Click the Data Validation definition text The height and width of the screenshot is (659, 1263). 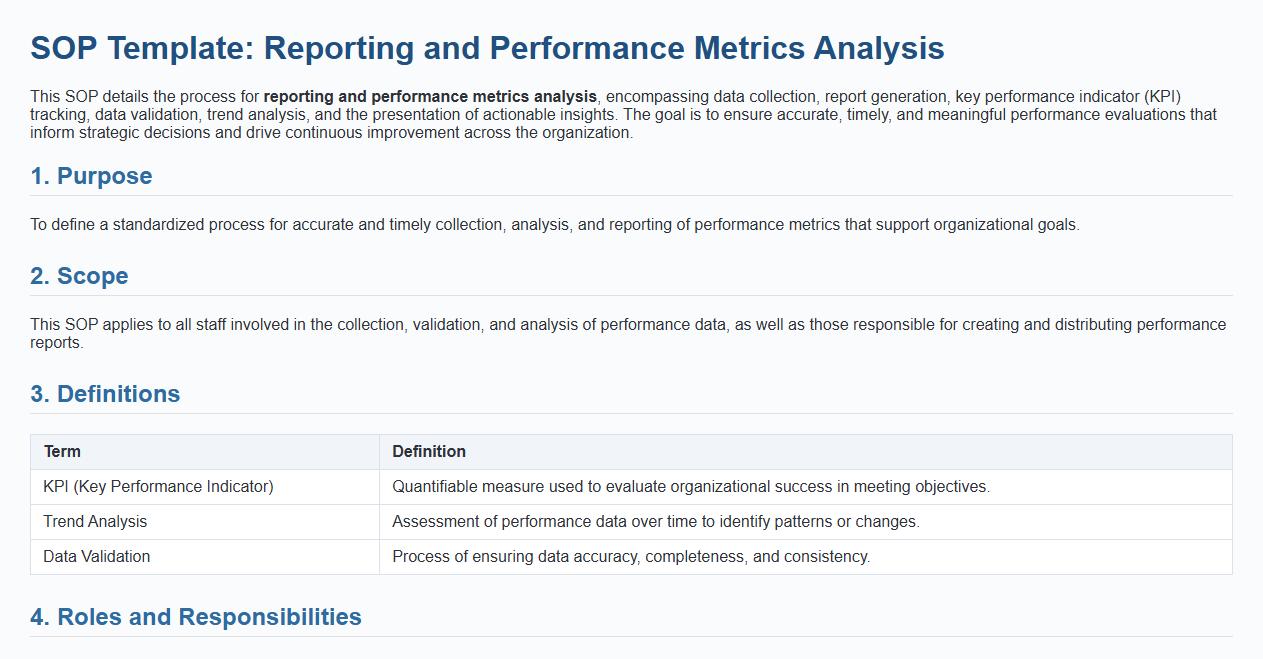631,557
